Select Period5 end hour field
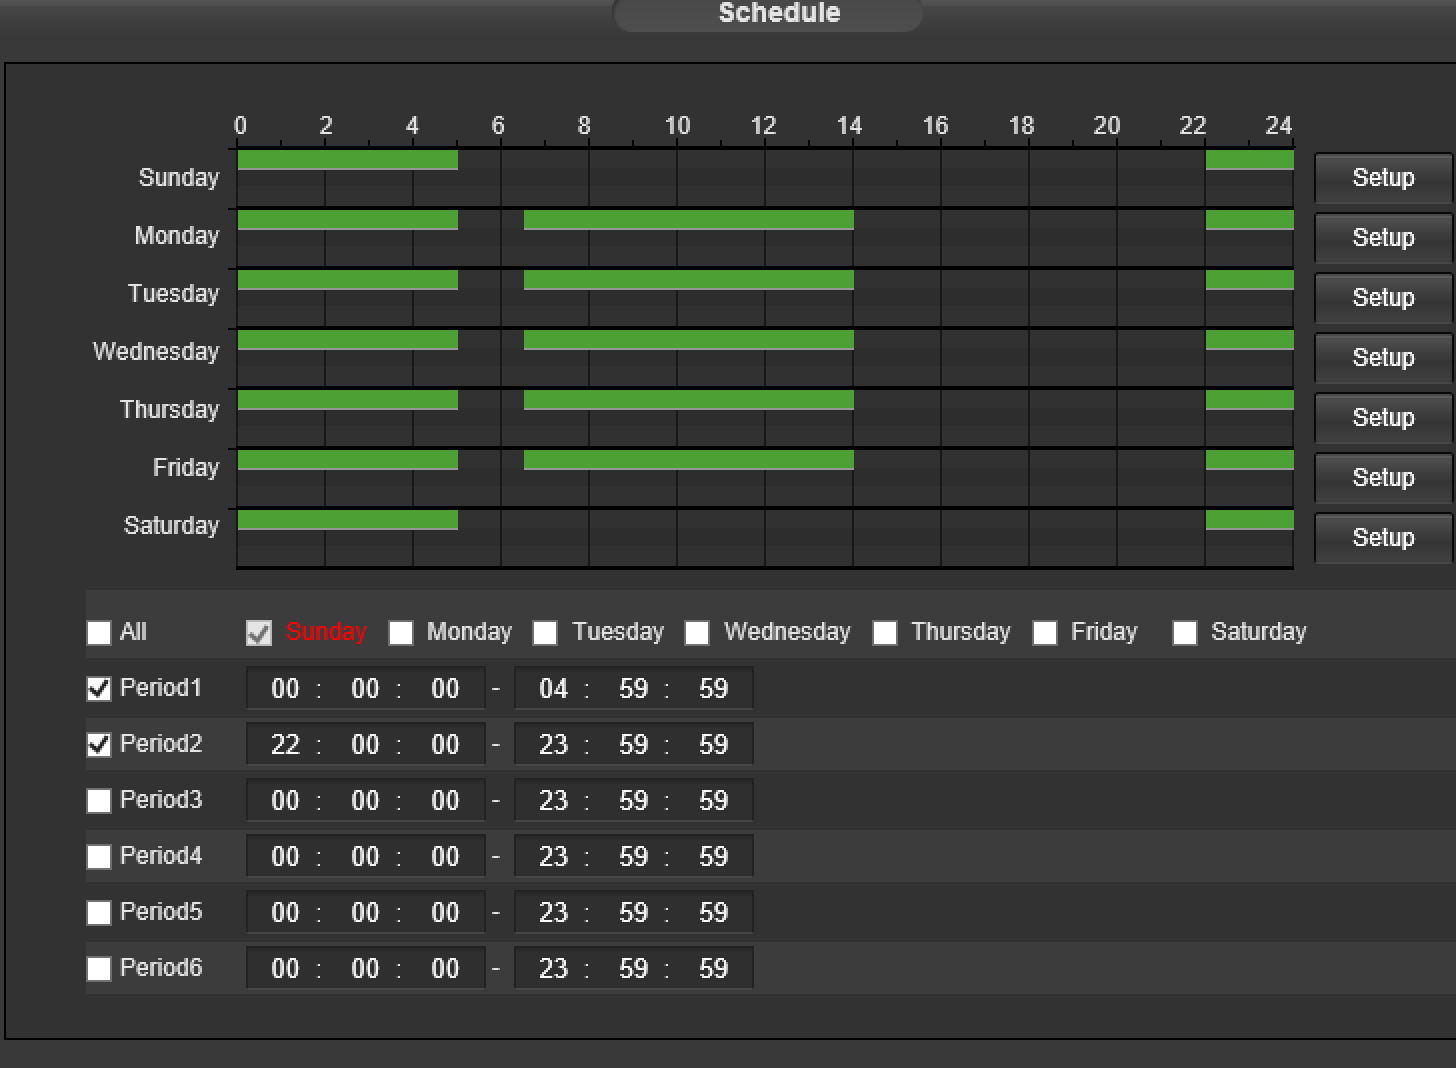Image resolution: width=1456 pixels, height=1068 pixels. 553,913
